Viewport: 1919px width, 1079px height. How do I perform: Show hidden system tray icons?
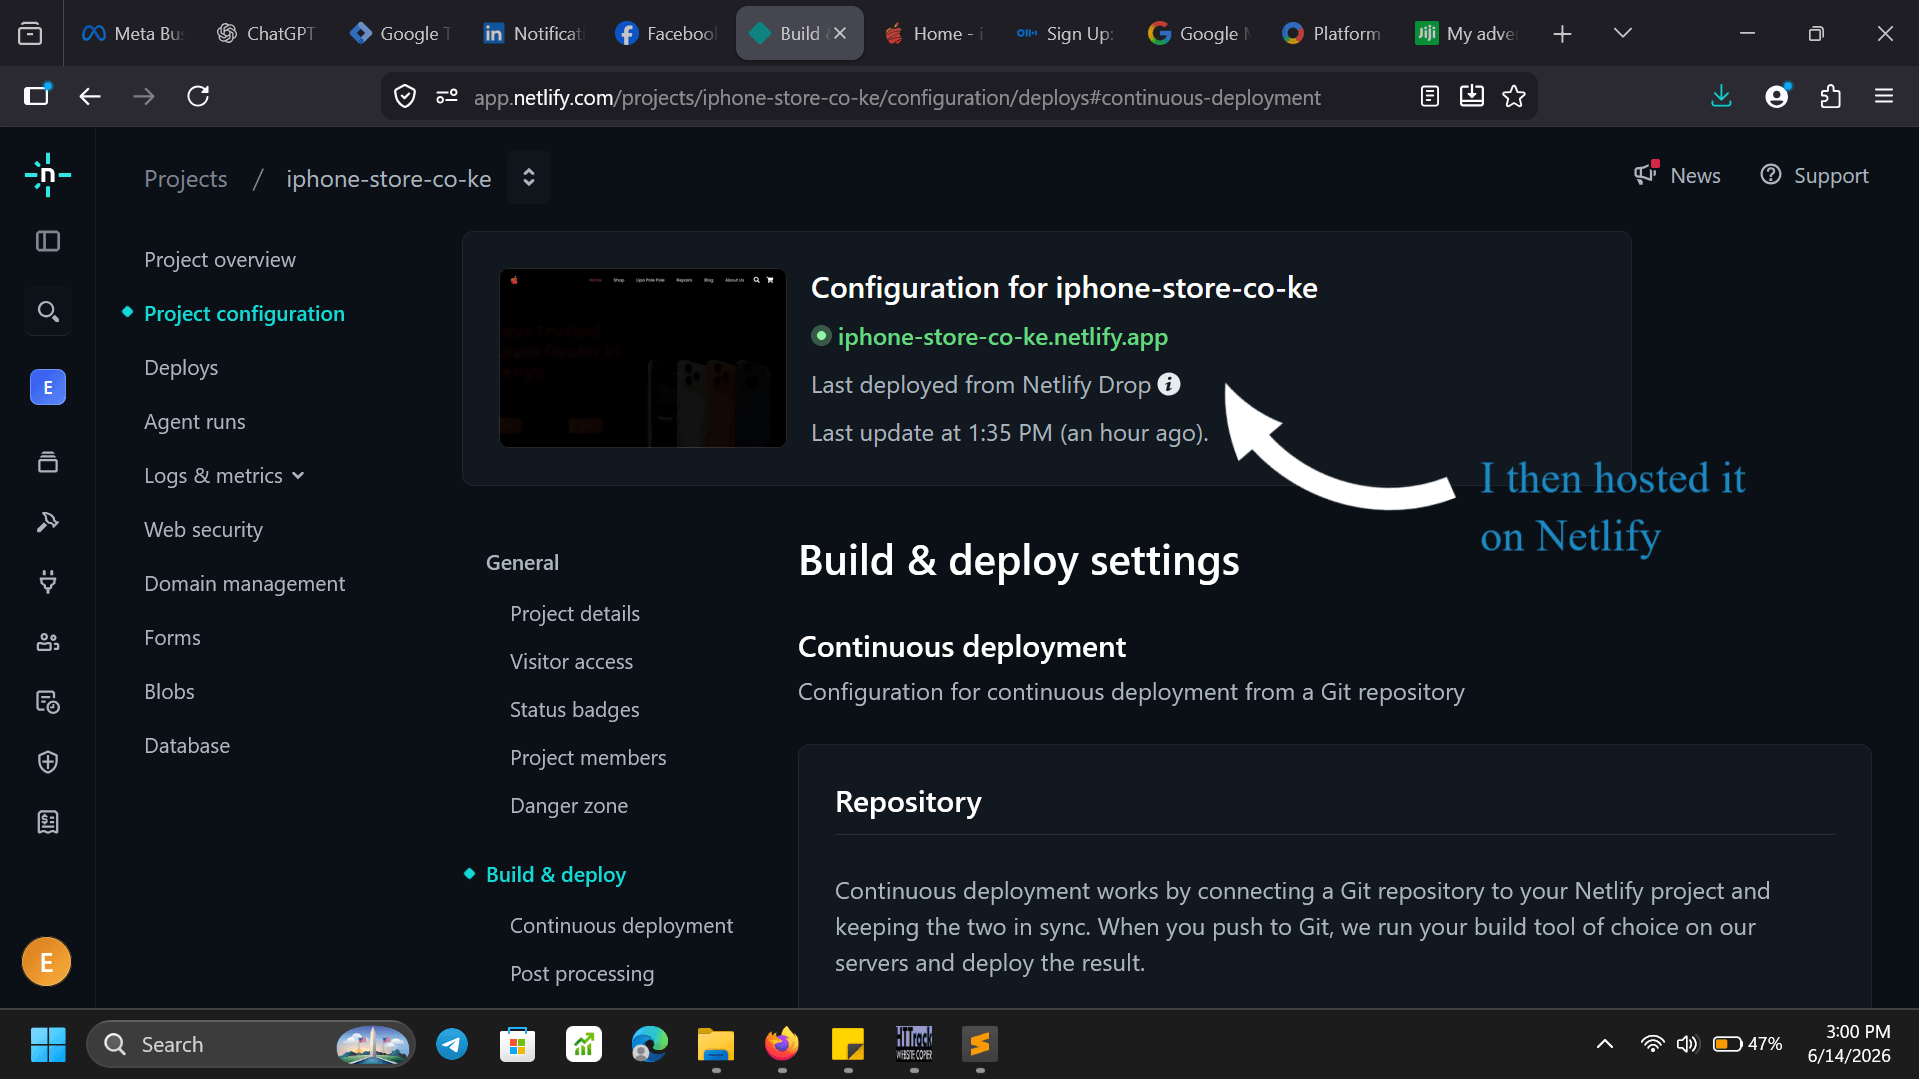pyautogui.click(x=1605, y=1044)
